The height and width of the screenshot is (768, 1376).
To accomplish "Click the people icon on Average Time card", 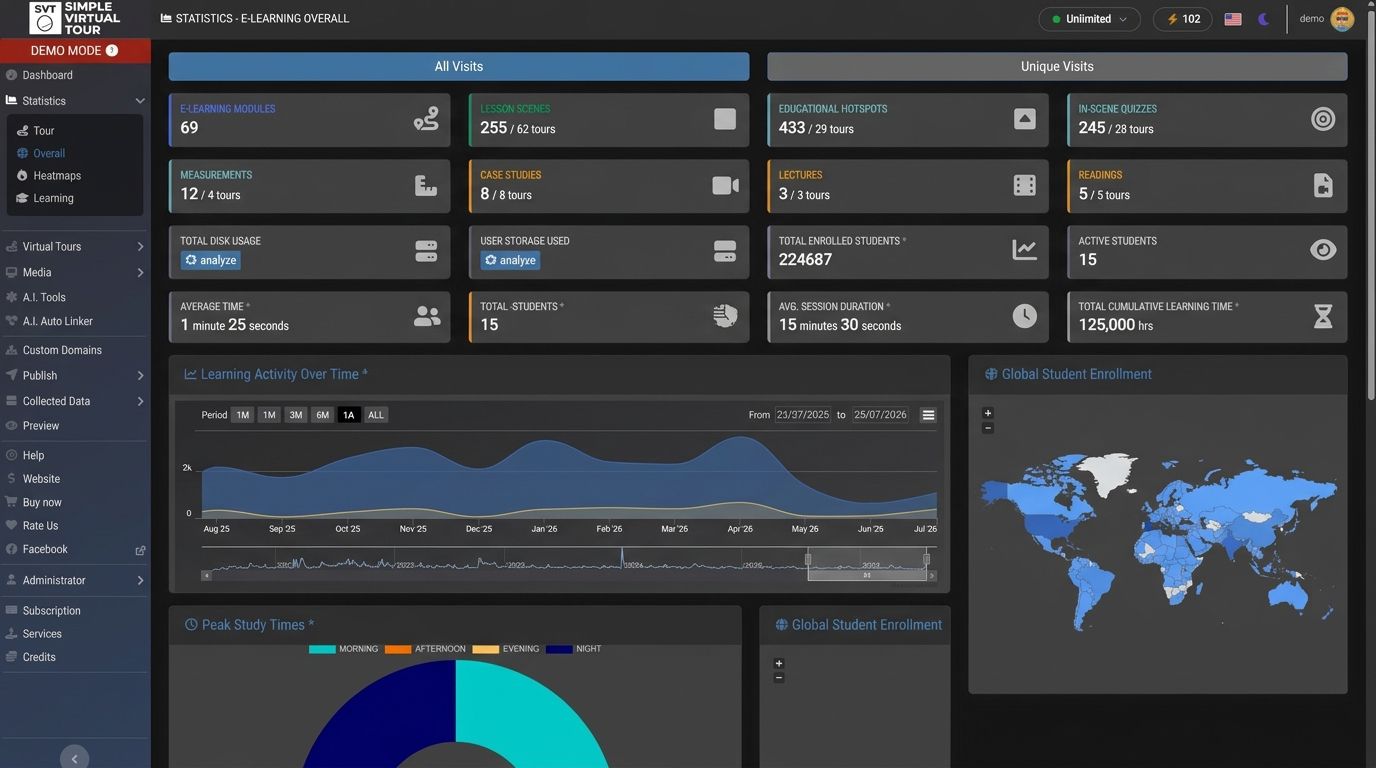I will tap(427, 316).
